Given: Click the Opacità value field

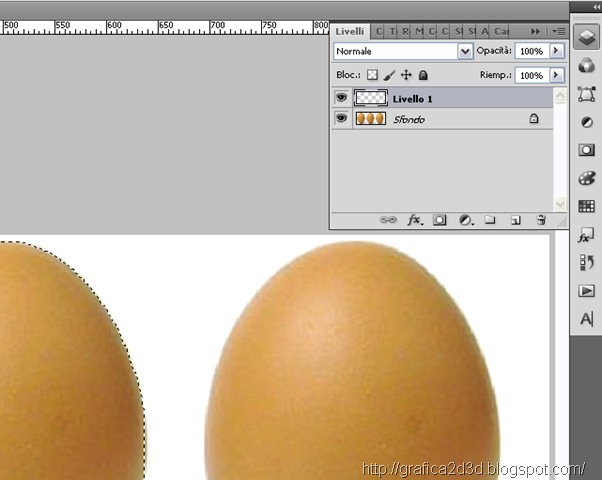Looking at the screenshot, I should (531, 50).
